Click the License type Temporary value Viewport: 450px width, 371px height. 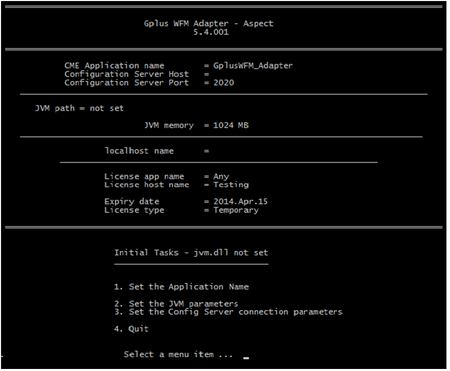point(236,210)
